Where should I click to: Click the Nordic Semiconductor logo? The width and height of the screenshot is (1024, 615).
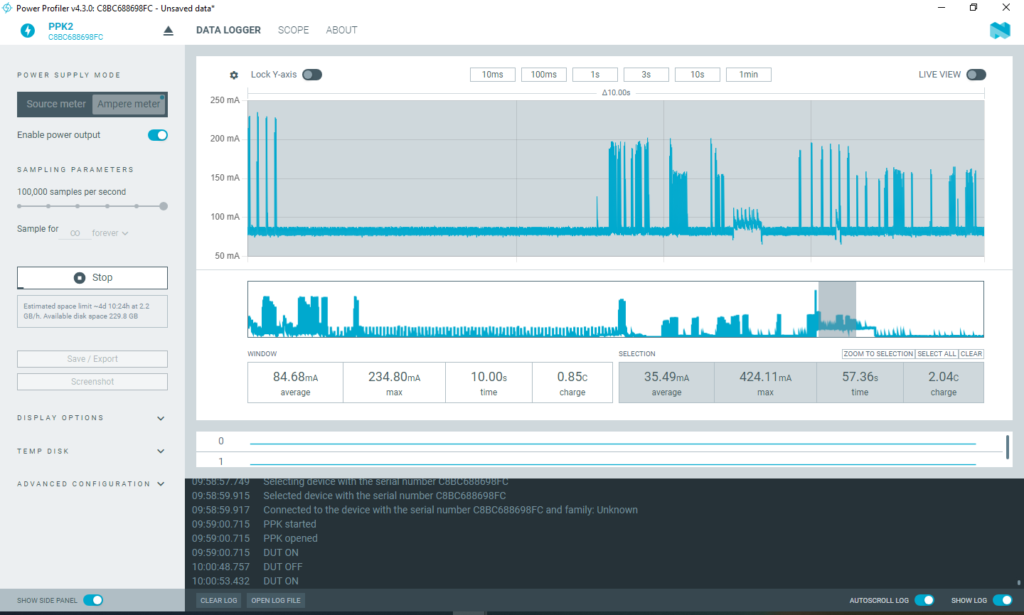point(1000,30)
